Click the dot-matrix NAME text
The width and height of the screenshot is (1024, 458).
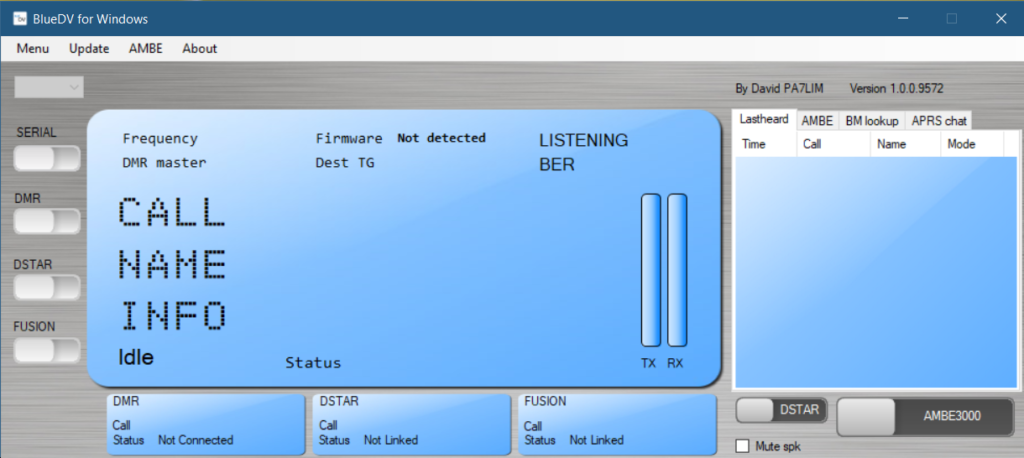pos(172,264)
